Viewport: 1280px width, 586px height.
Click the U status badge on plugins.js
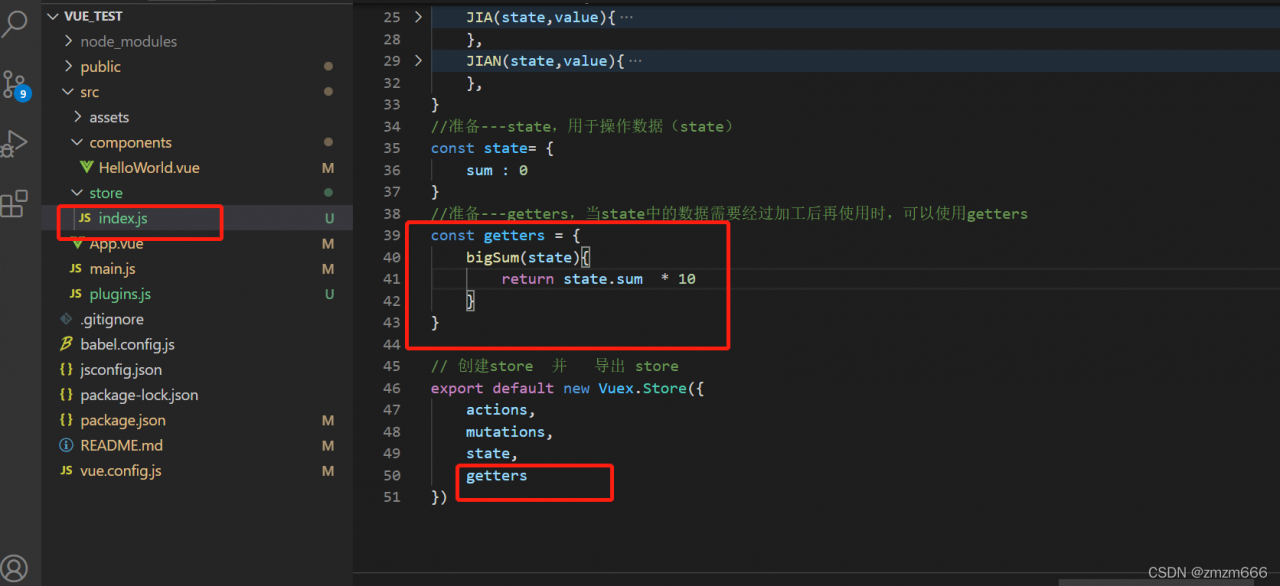[x=329, y=294]
